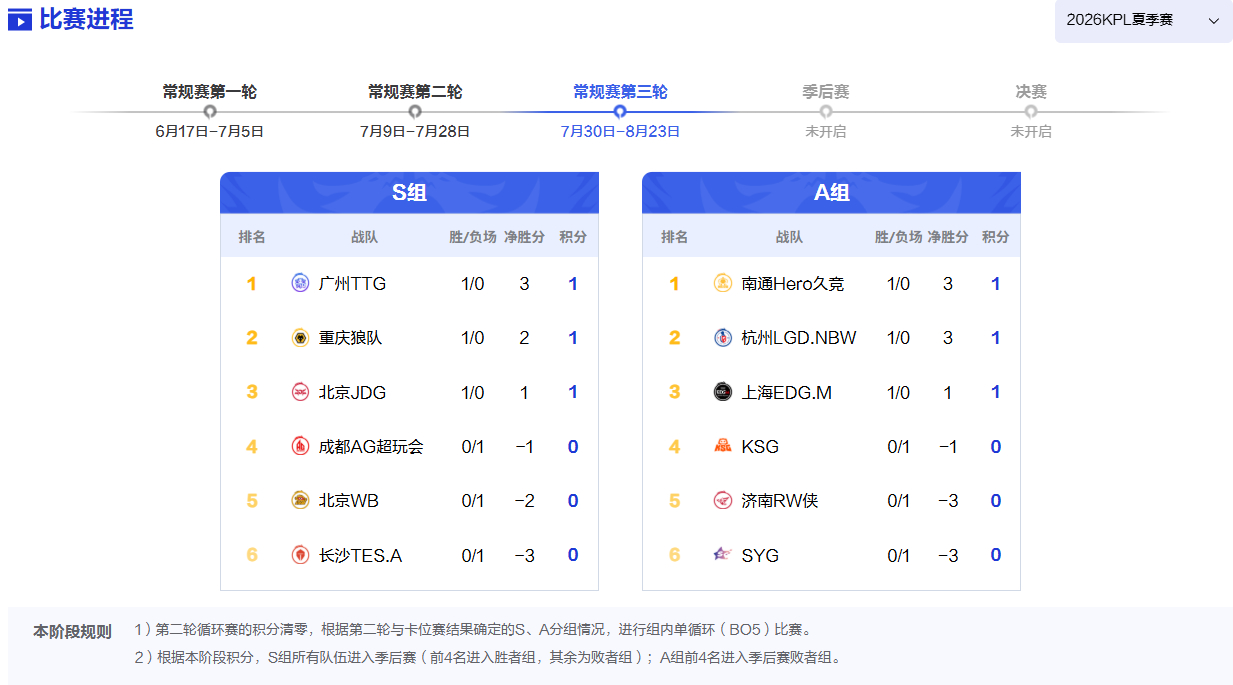Click the 未开启 status under 决赛
The image size is (1233, 685).
coord(1031,131)
